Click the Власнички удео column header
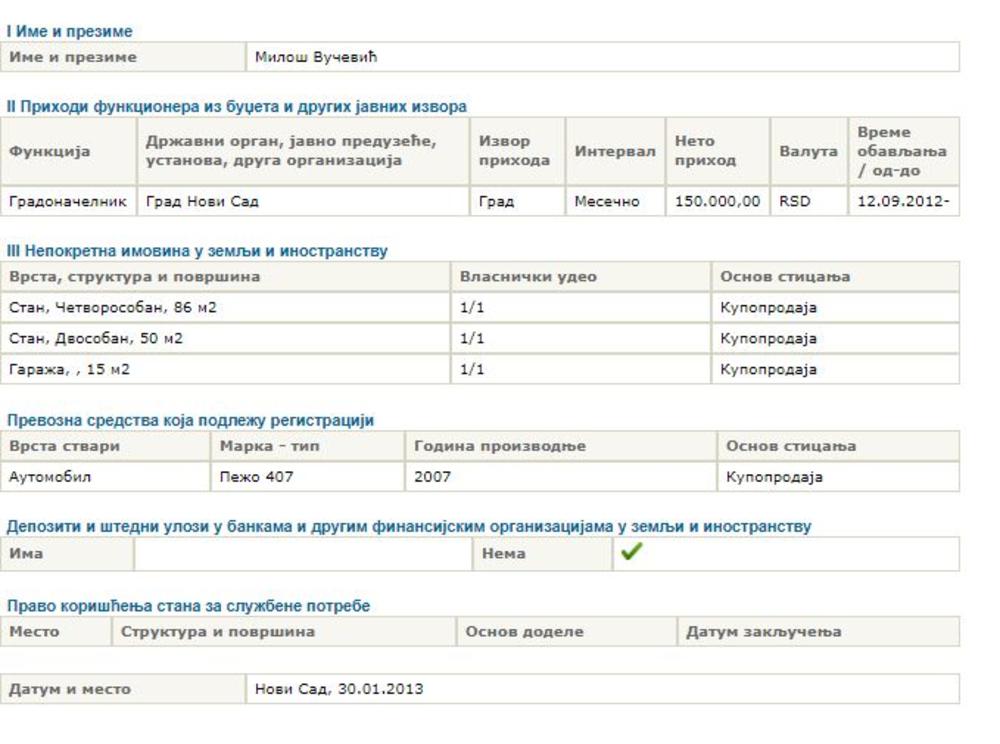The width and height of the screenshot is (1000, 744). pos(528,276)
